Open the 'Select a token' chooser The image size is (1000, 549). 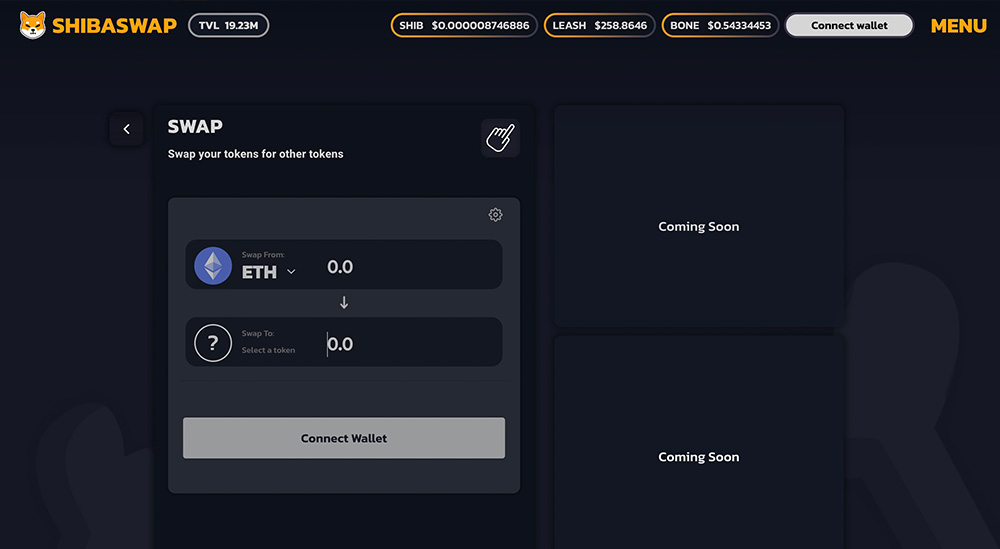(x=268, y=350)
